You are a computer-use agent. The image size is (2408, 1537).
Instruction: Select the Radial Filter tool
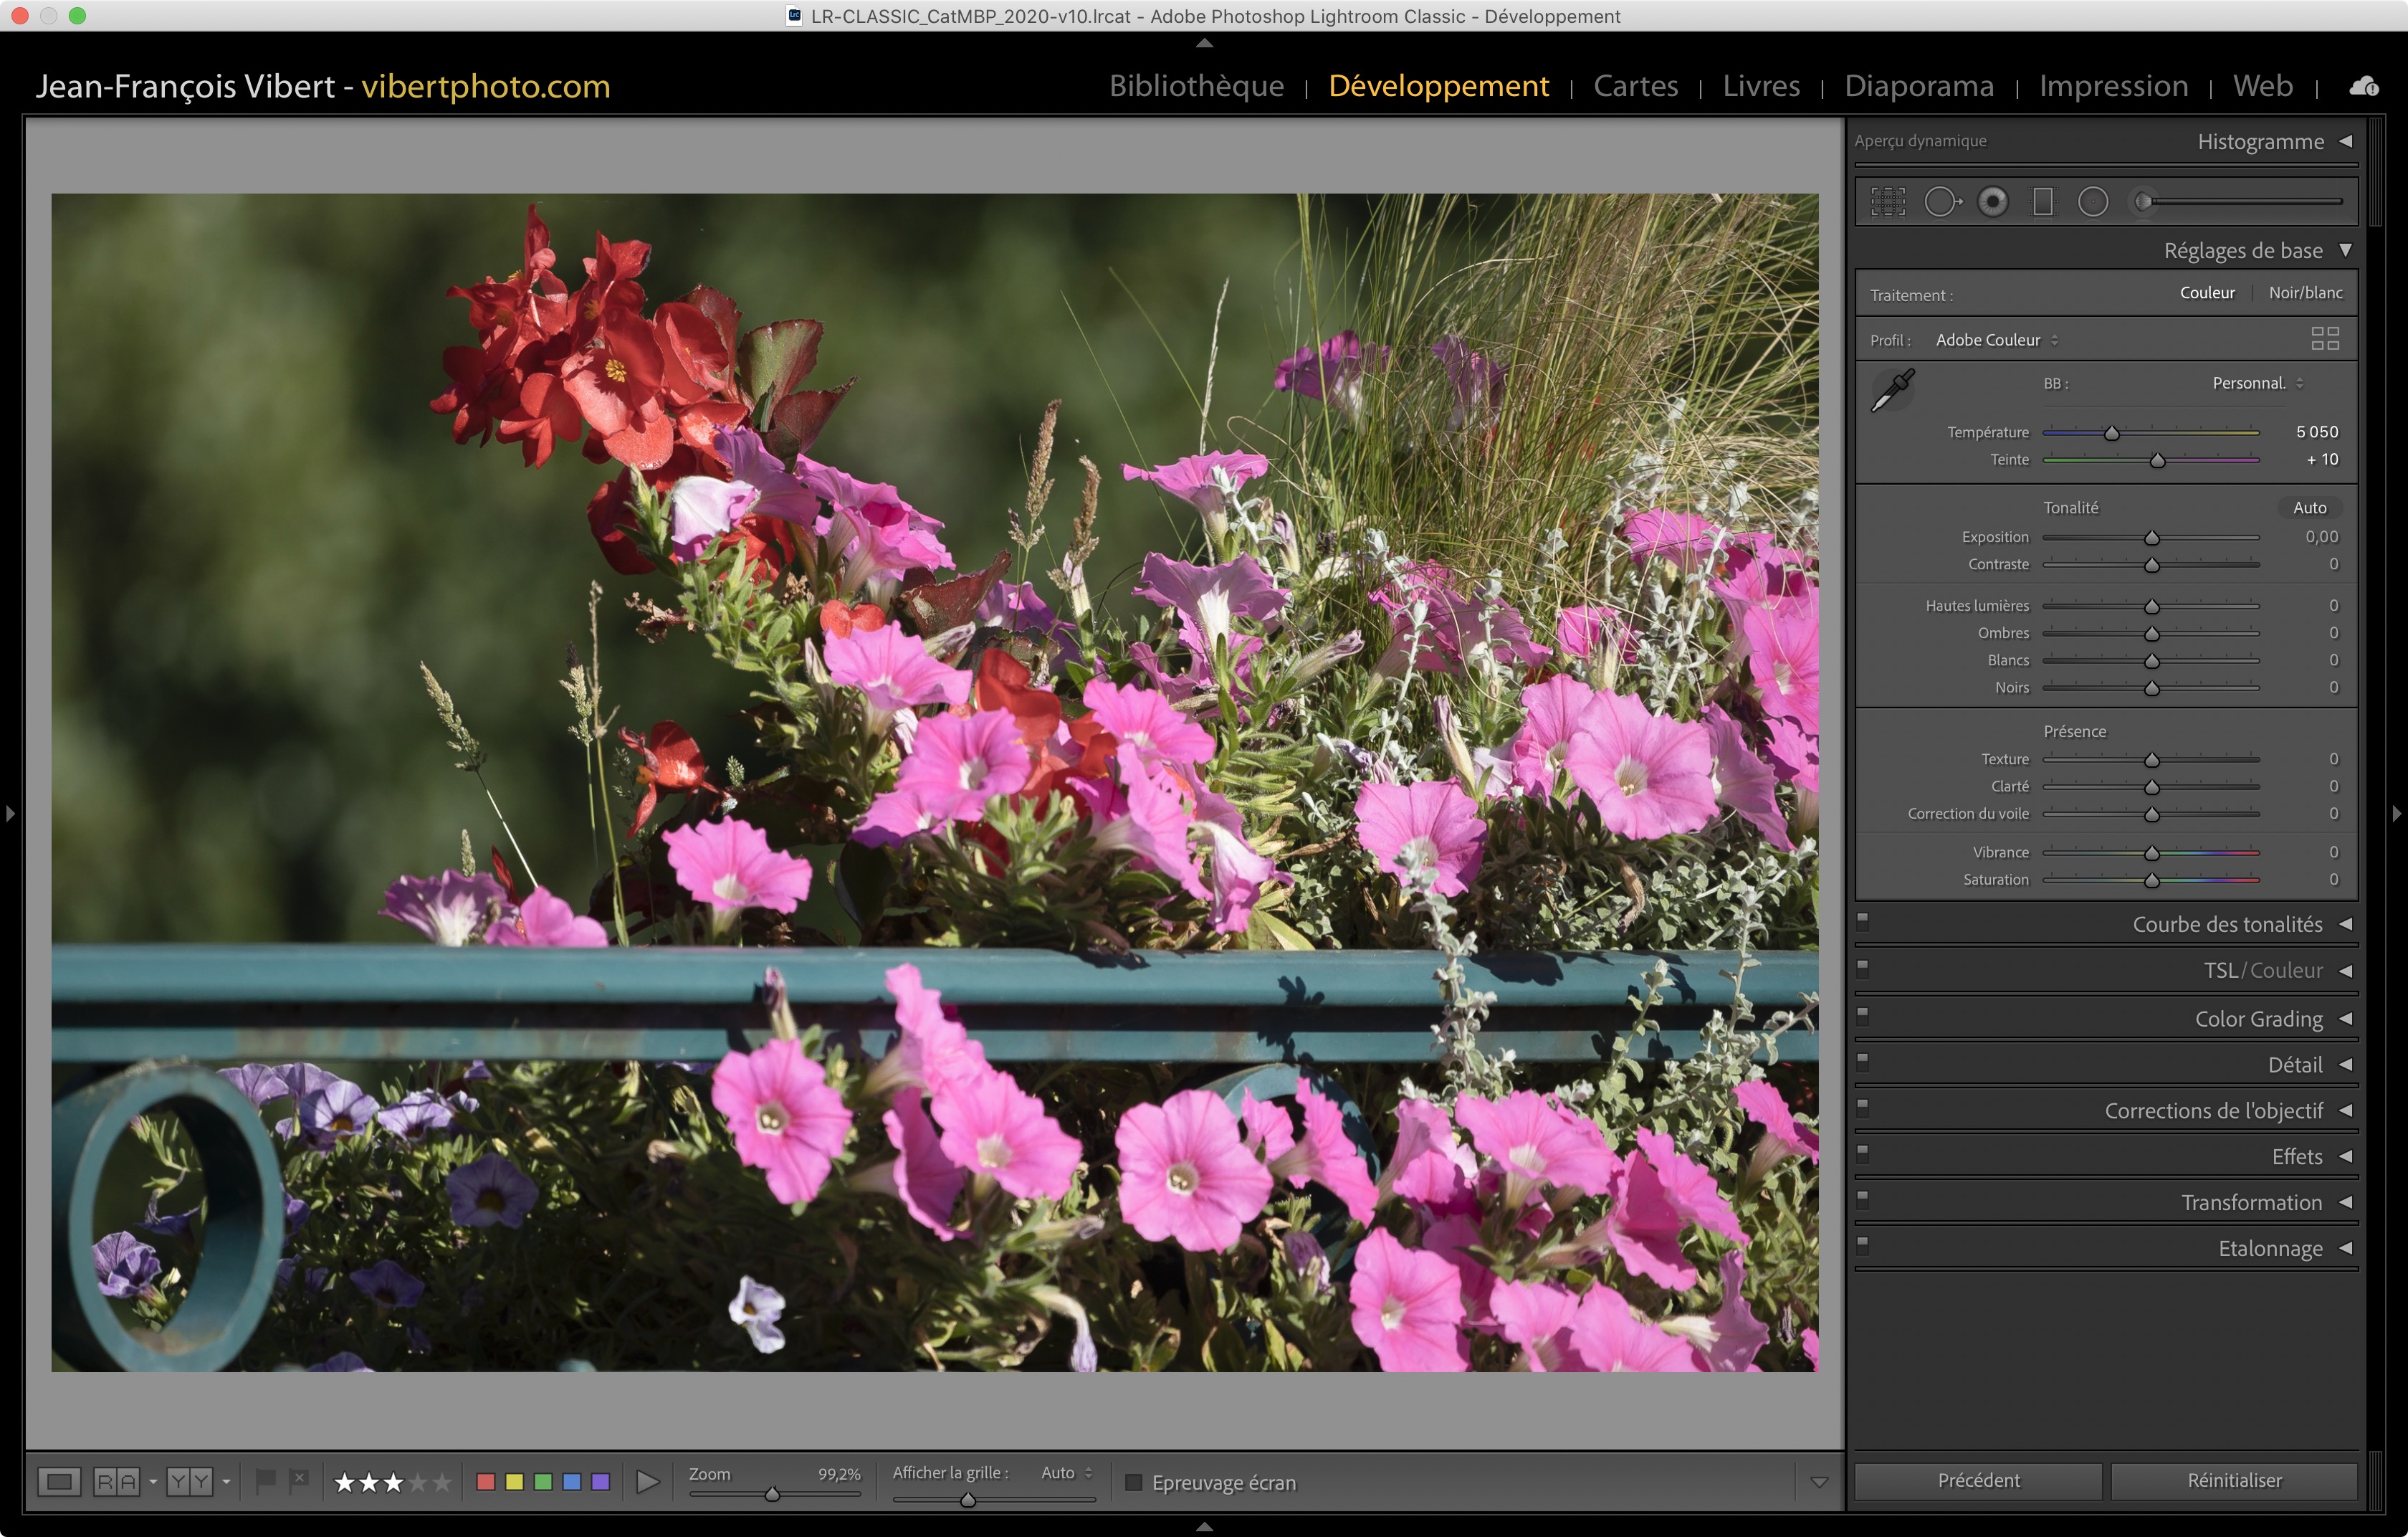(x=2093, y=202)
